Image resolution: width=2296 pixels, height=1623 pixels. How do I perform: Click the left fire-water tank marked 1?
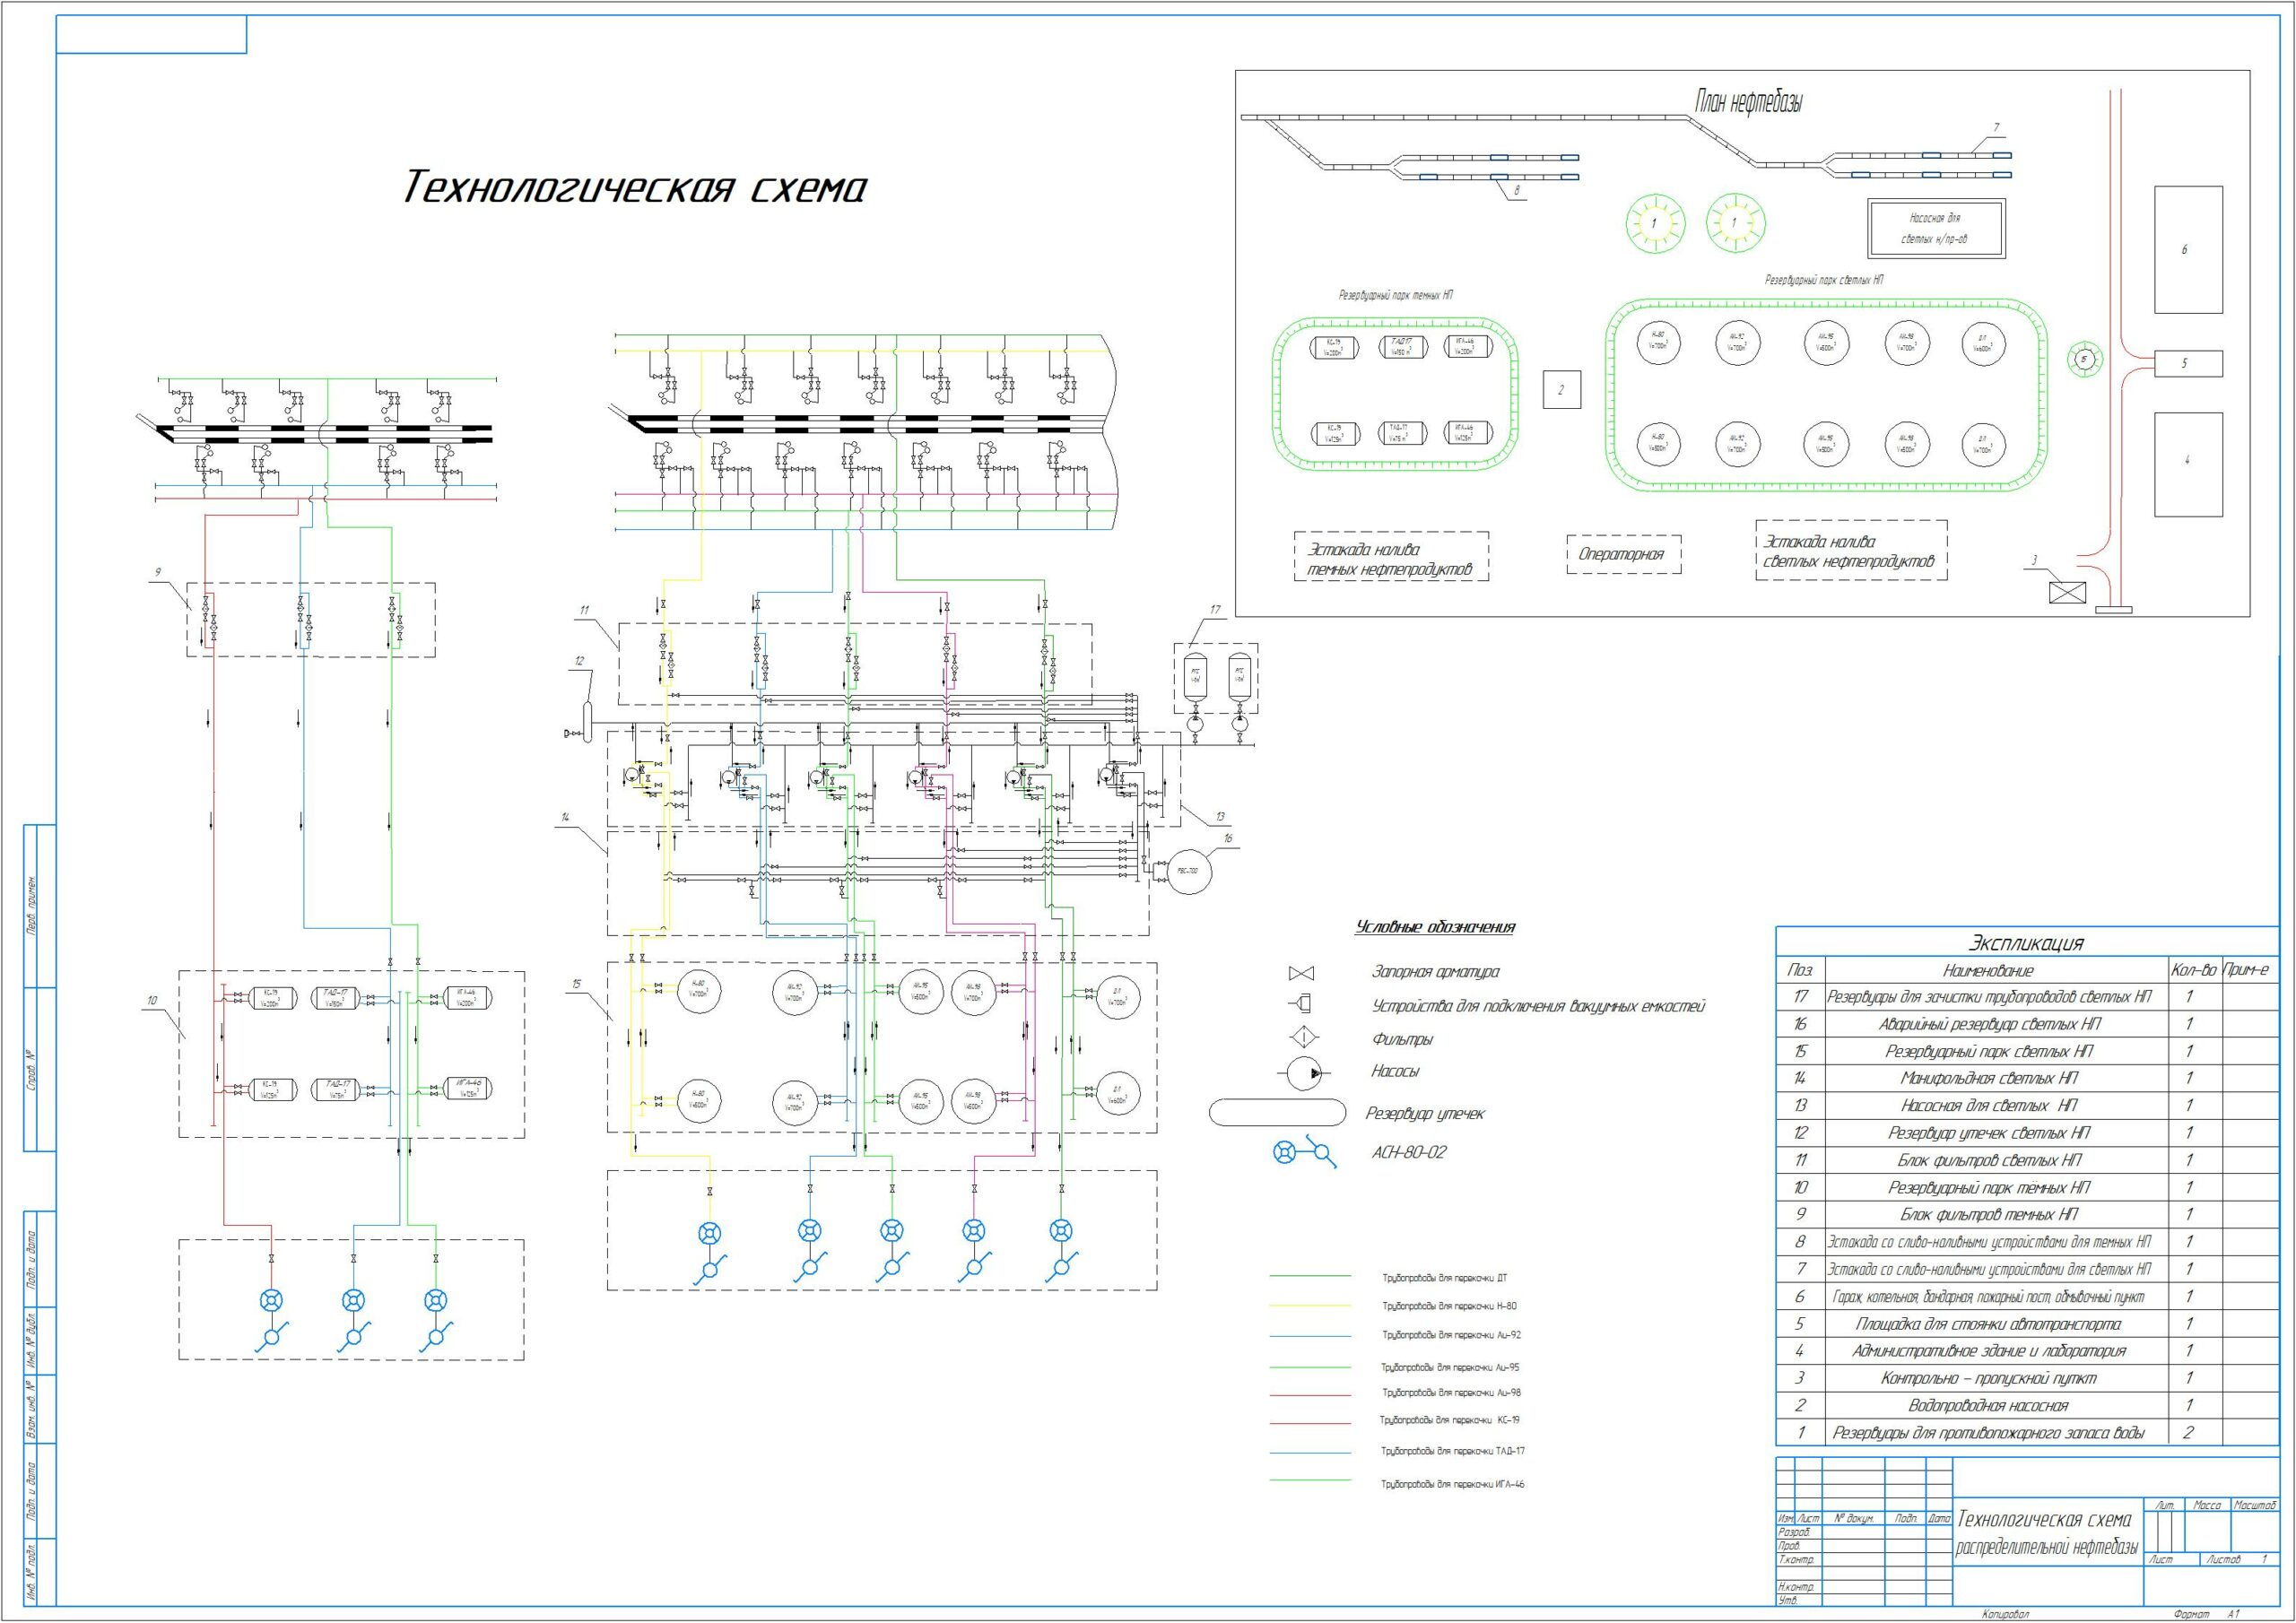point(1654,222)
